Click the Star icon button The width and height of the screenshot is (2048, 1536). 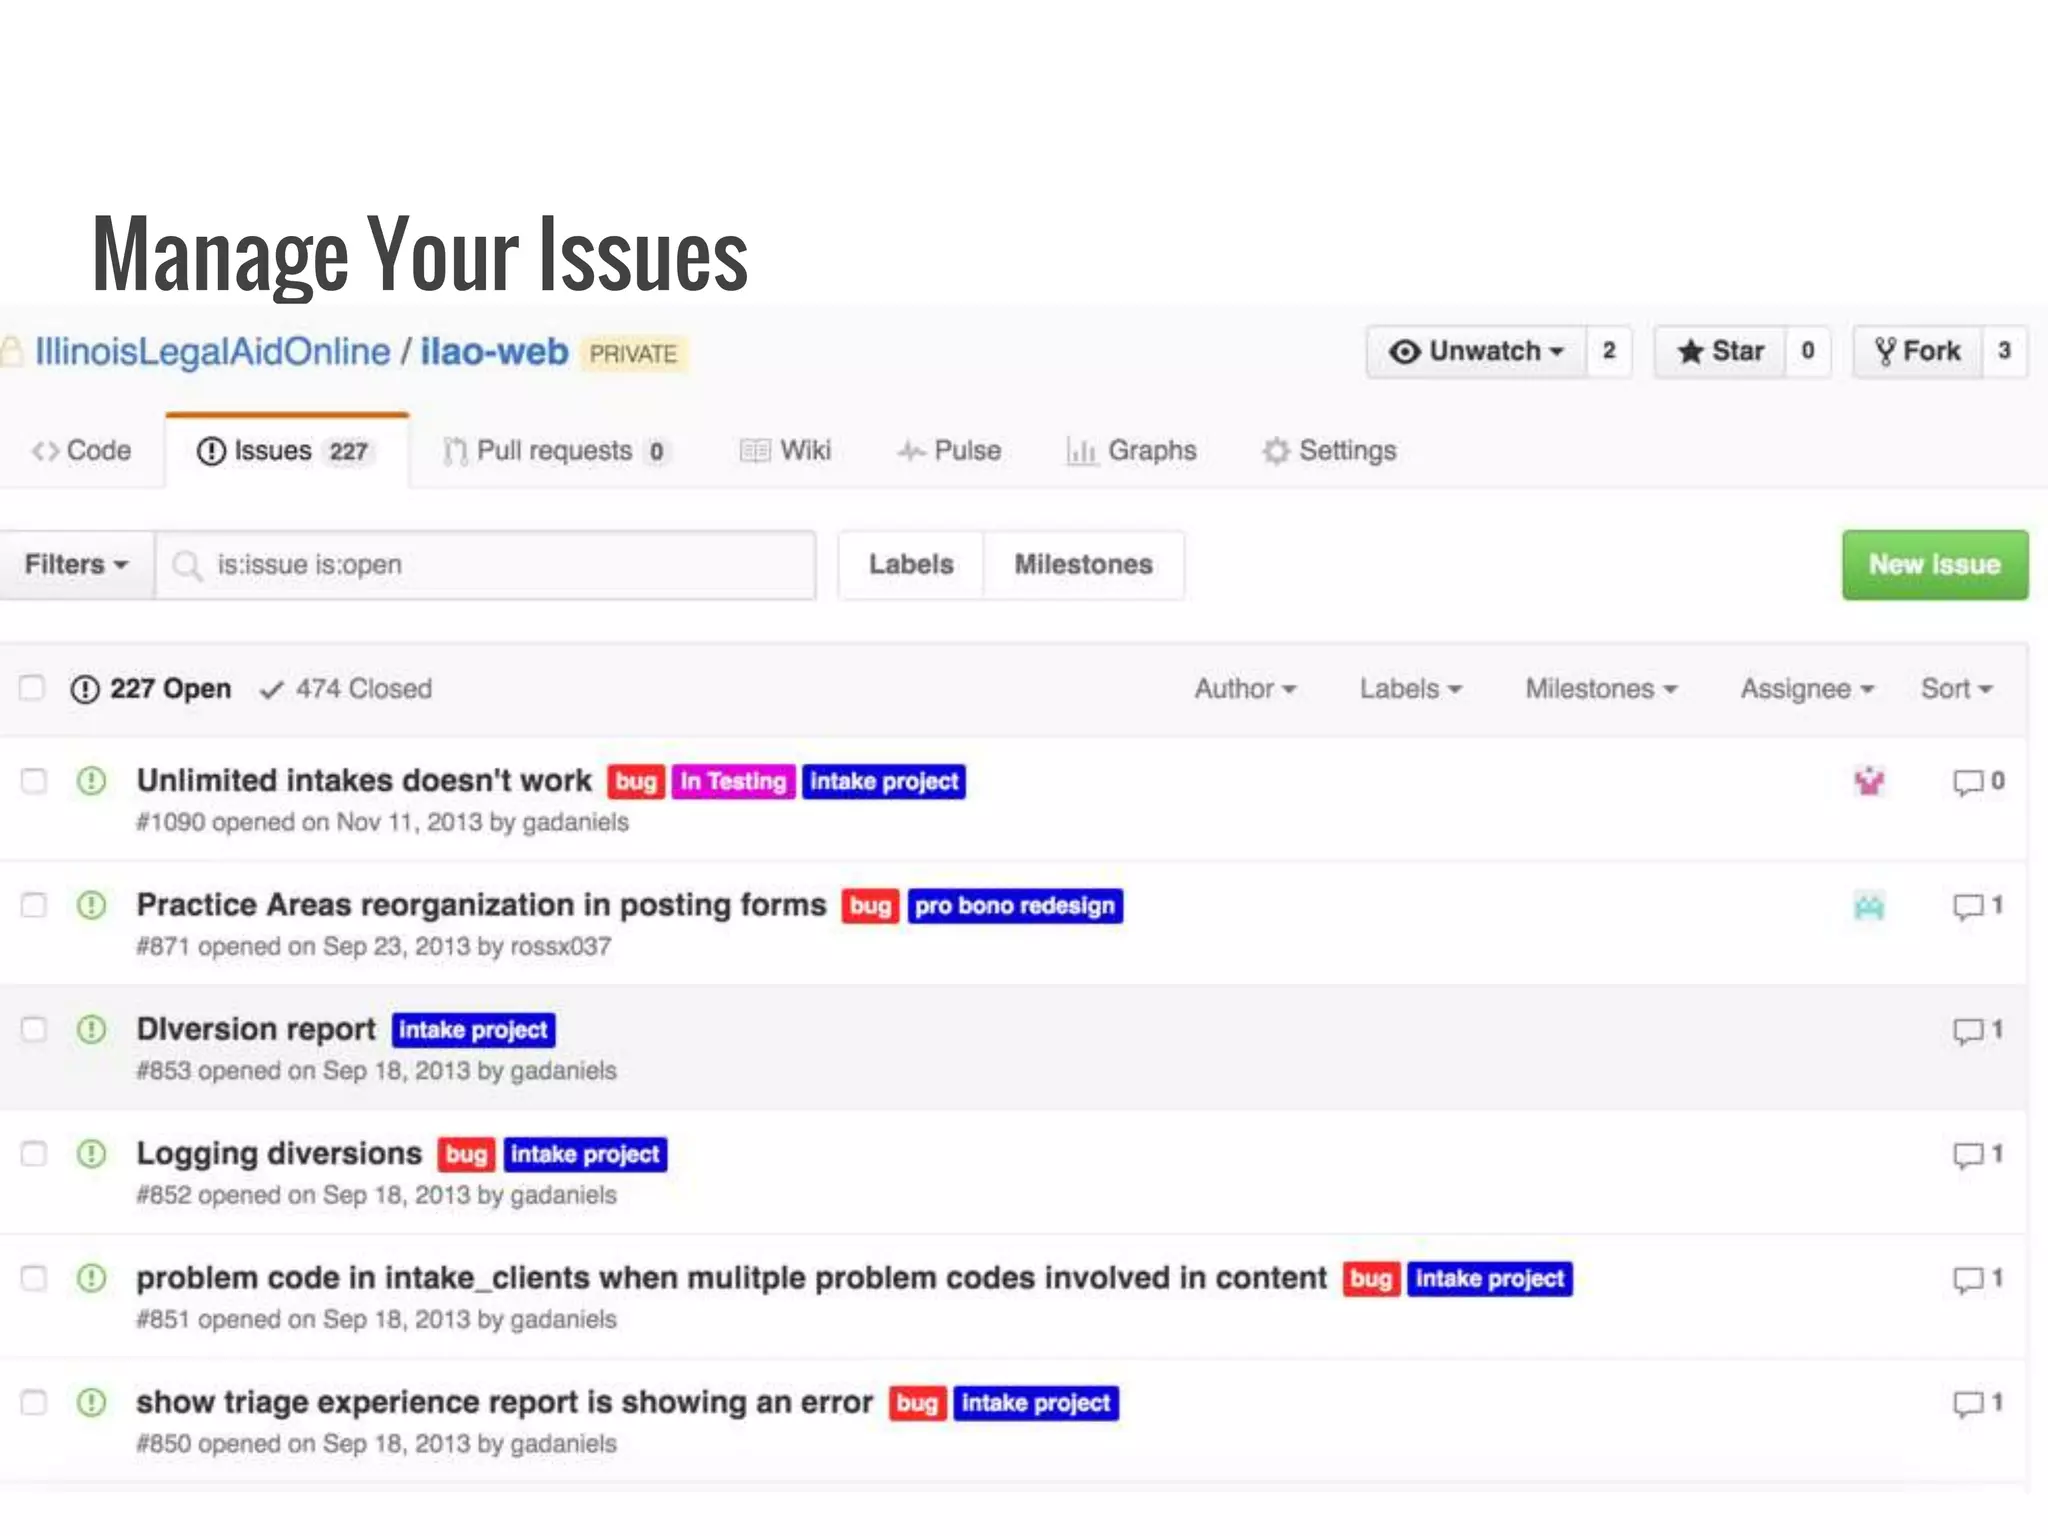pyautogui.click(x=1720, y=351)
